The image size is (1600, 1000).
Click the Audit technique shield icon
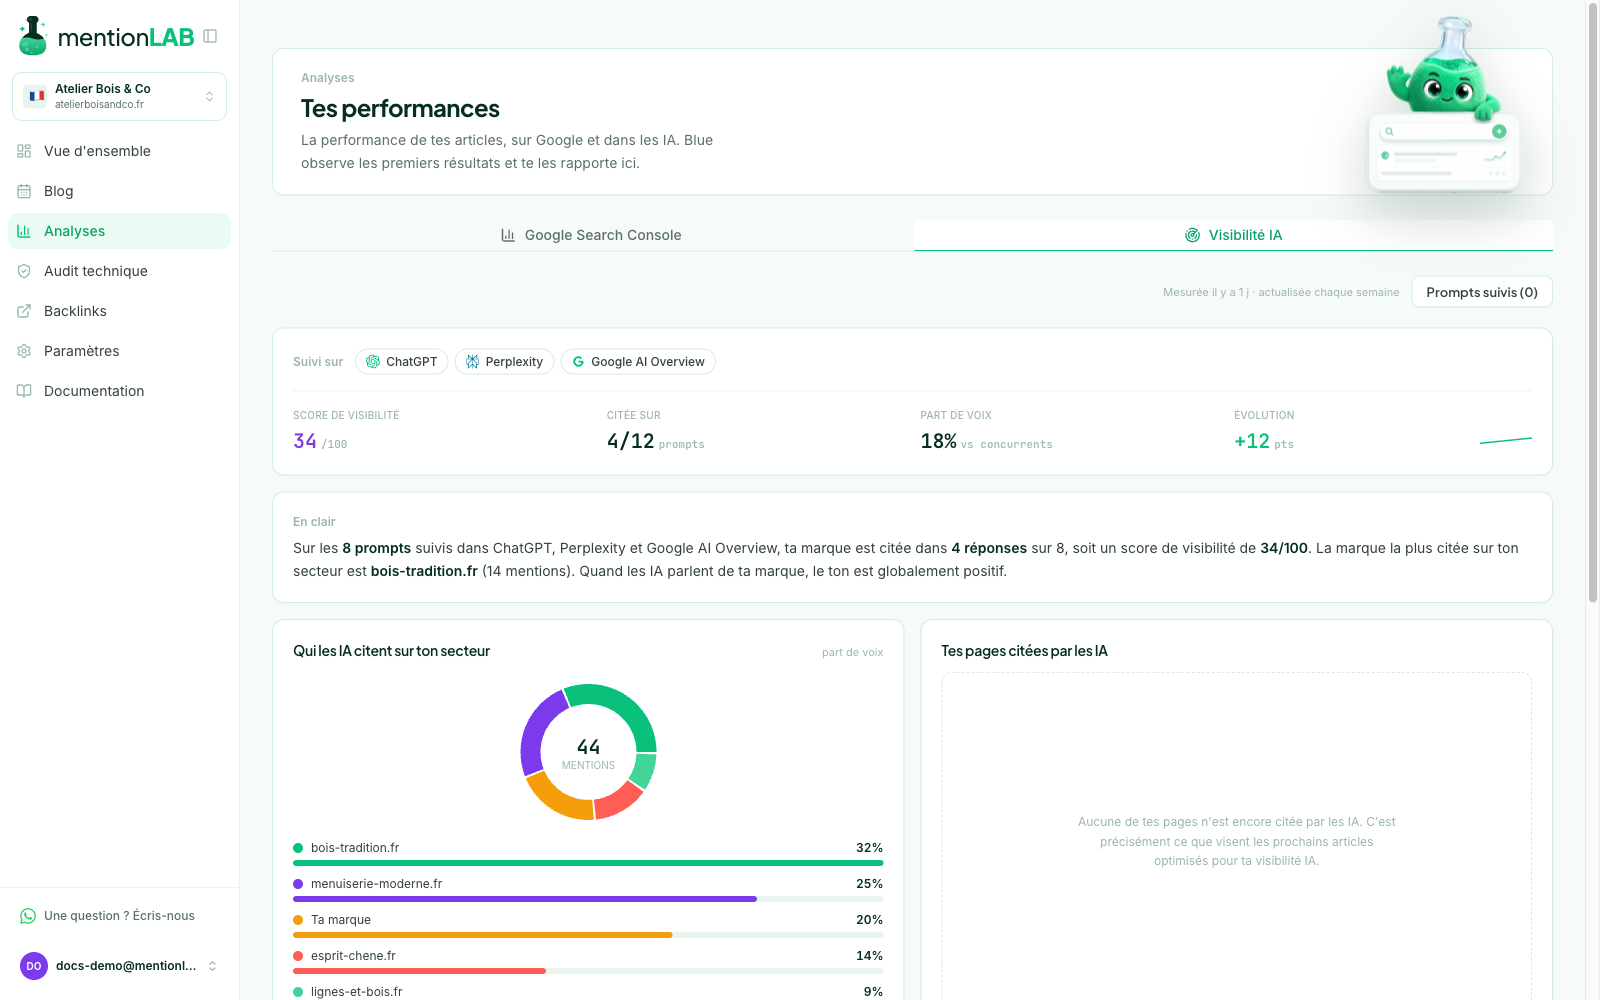[24, 271]
